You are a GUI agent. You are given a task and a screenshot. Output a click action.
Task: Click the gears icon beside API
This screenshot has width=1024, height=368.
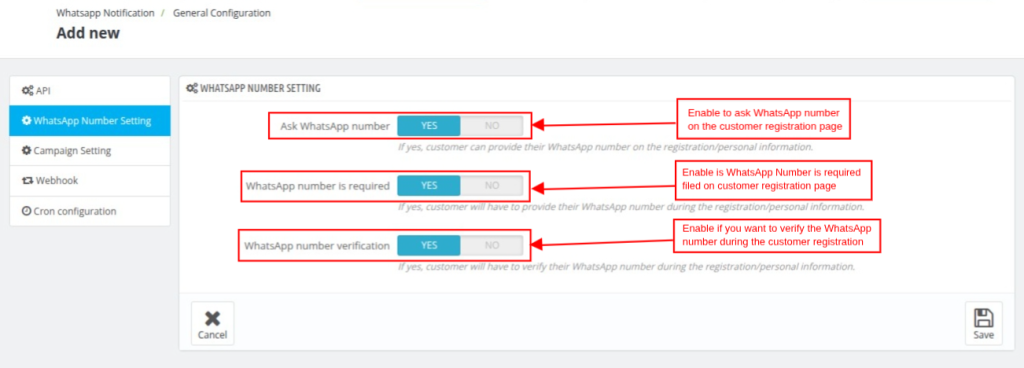pyautogui.click(x=27, y=91)
